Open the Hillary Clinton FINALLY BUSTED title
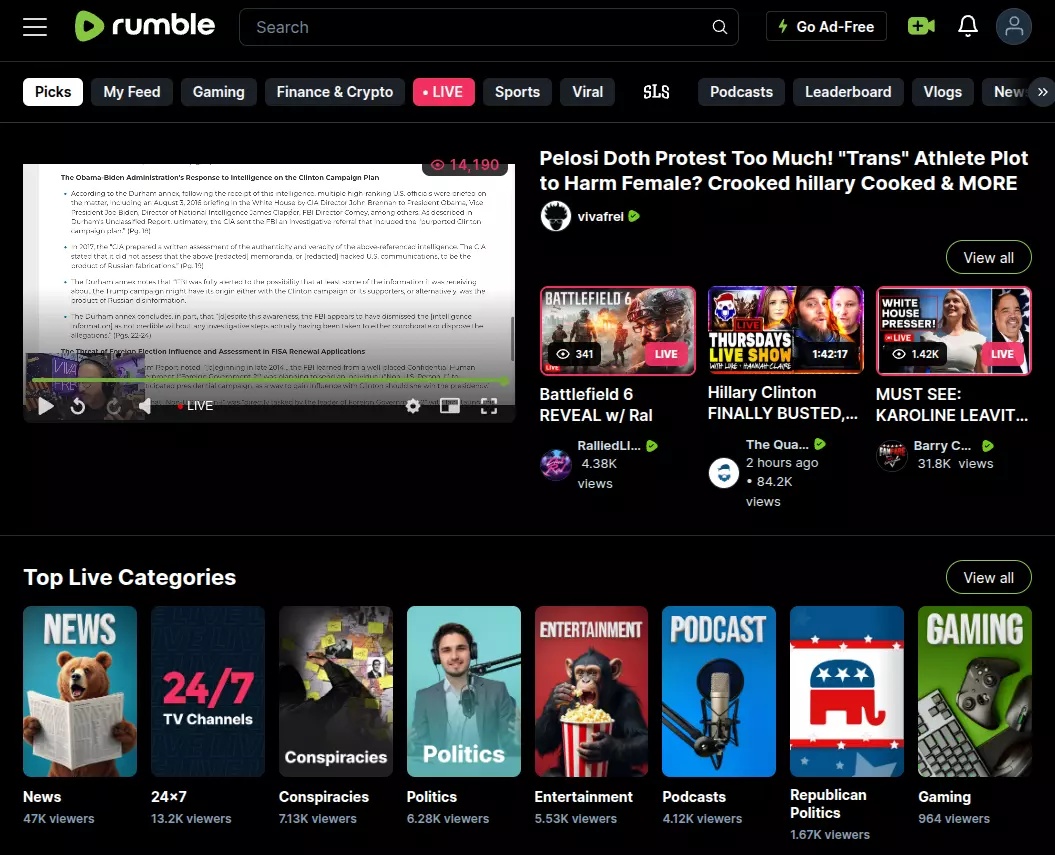This screenshot has height=855, width=1055. 783,403
